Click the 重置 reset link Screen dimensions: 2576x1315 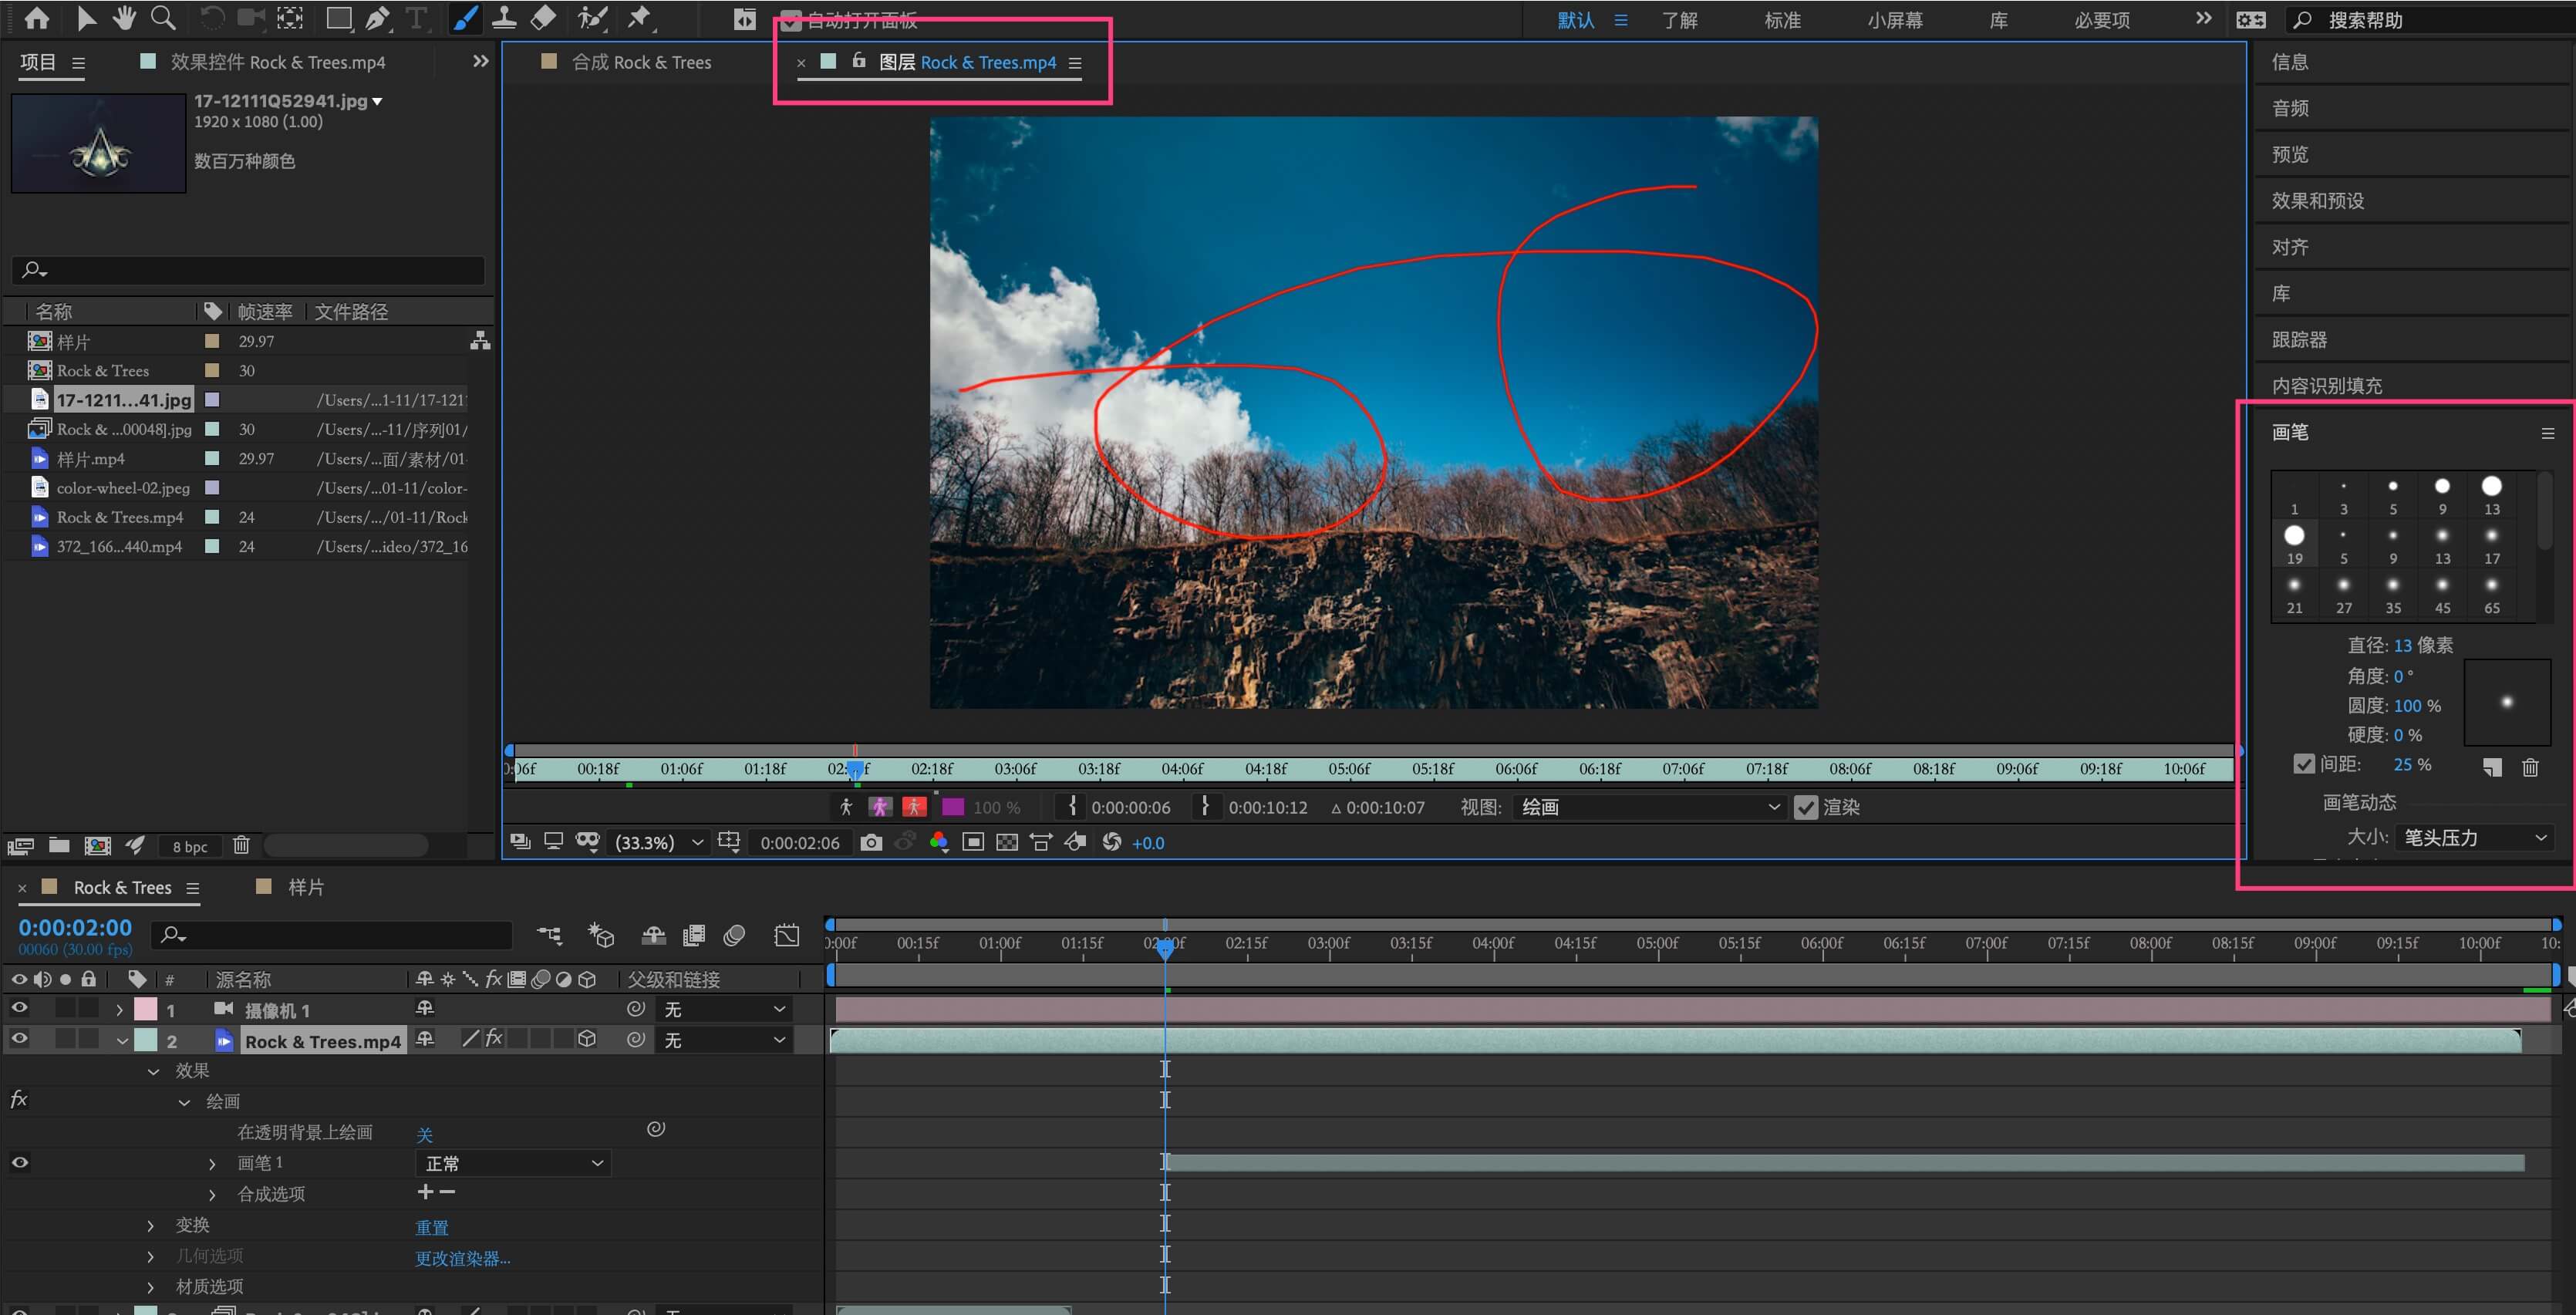(432, 1227)
